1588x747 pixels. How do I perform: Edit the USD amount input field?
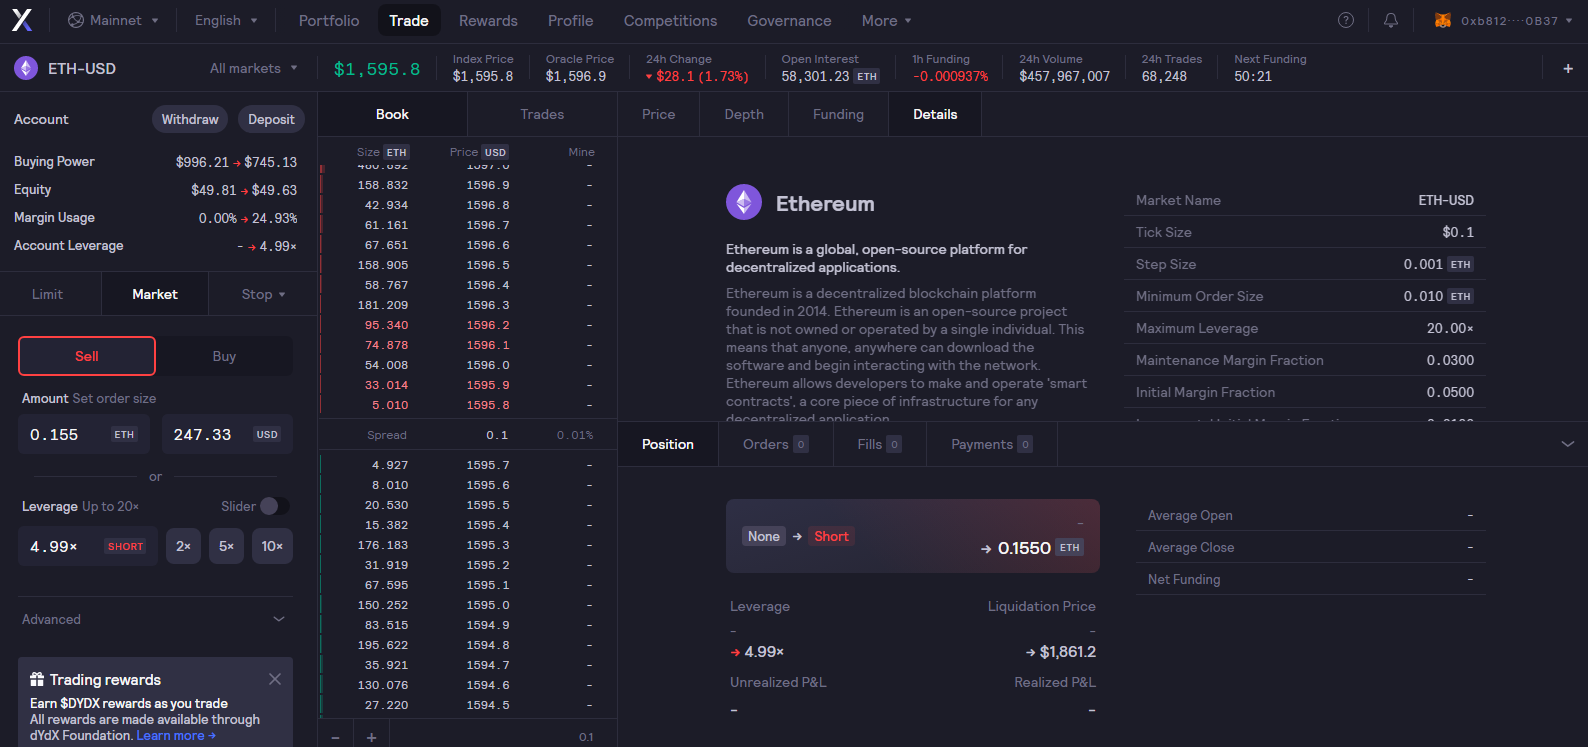227,434
